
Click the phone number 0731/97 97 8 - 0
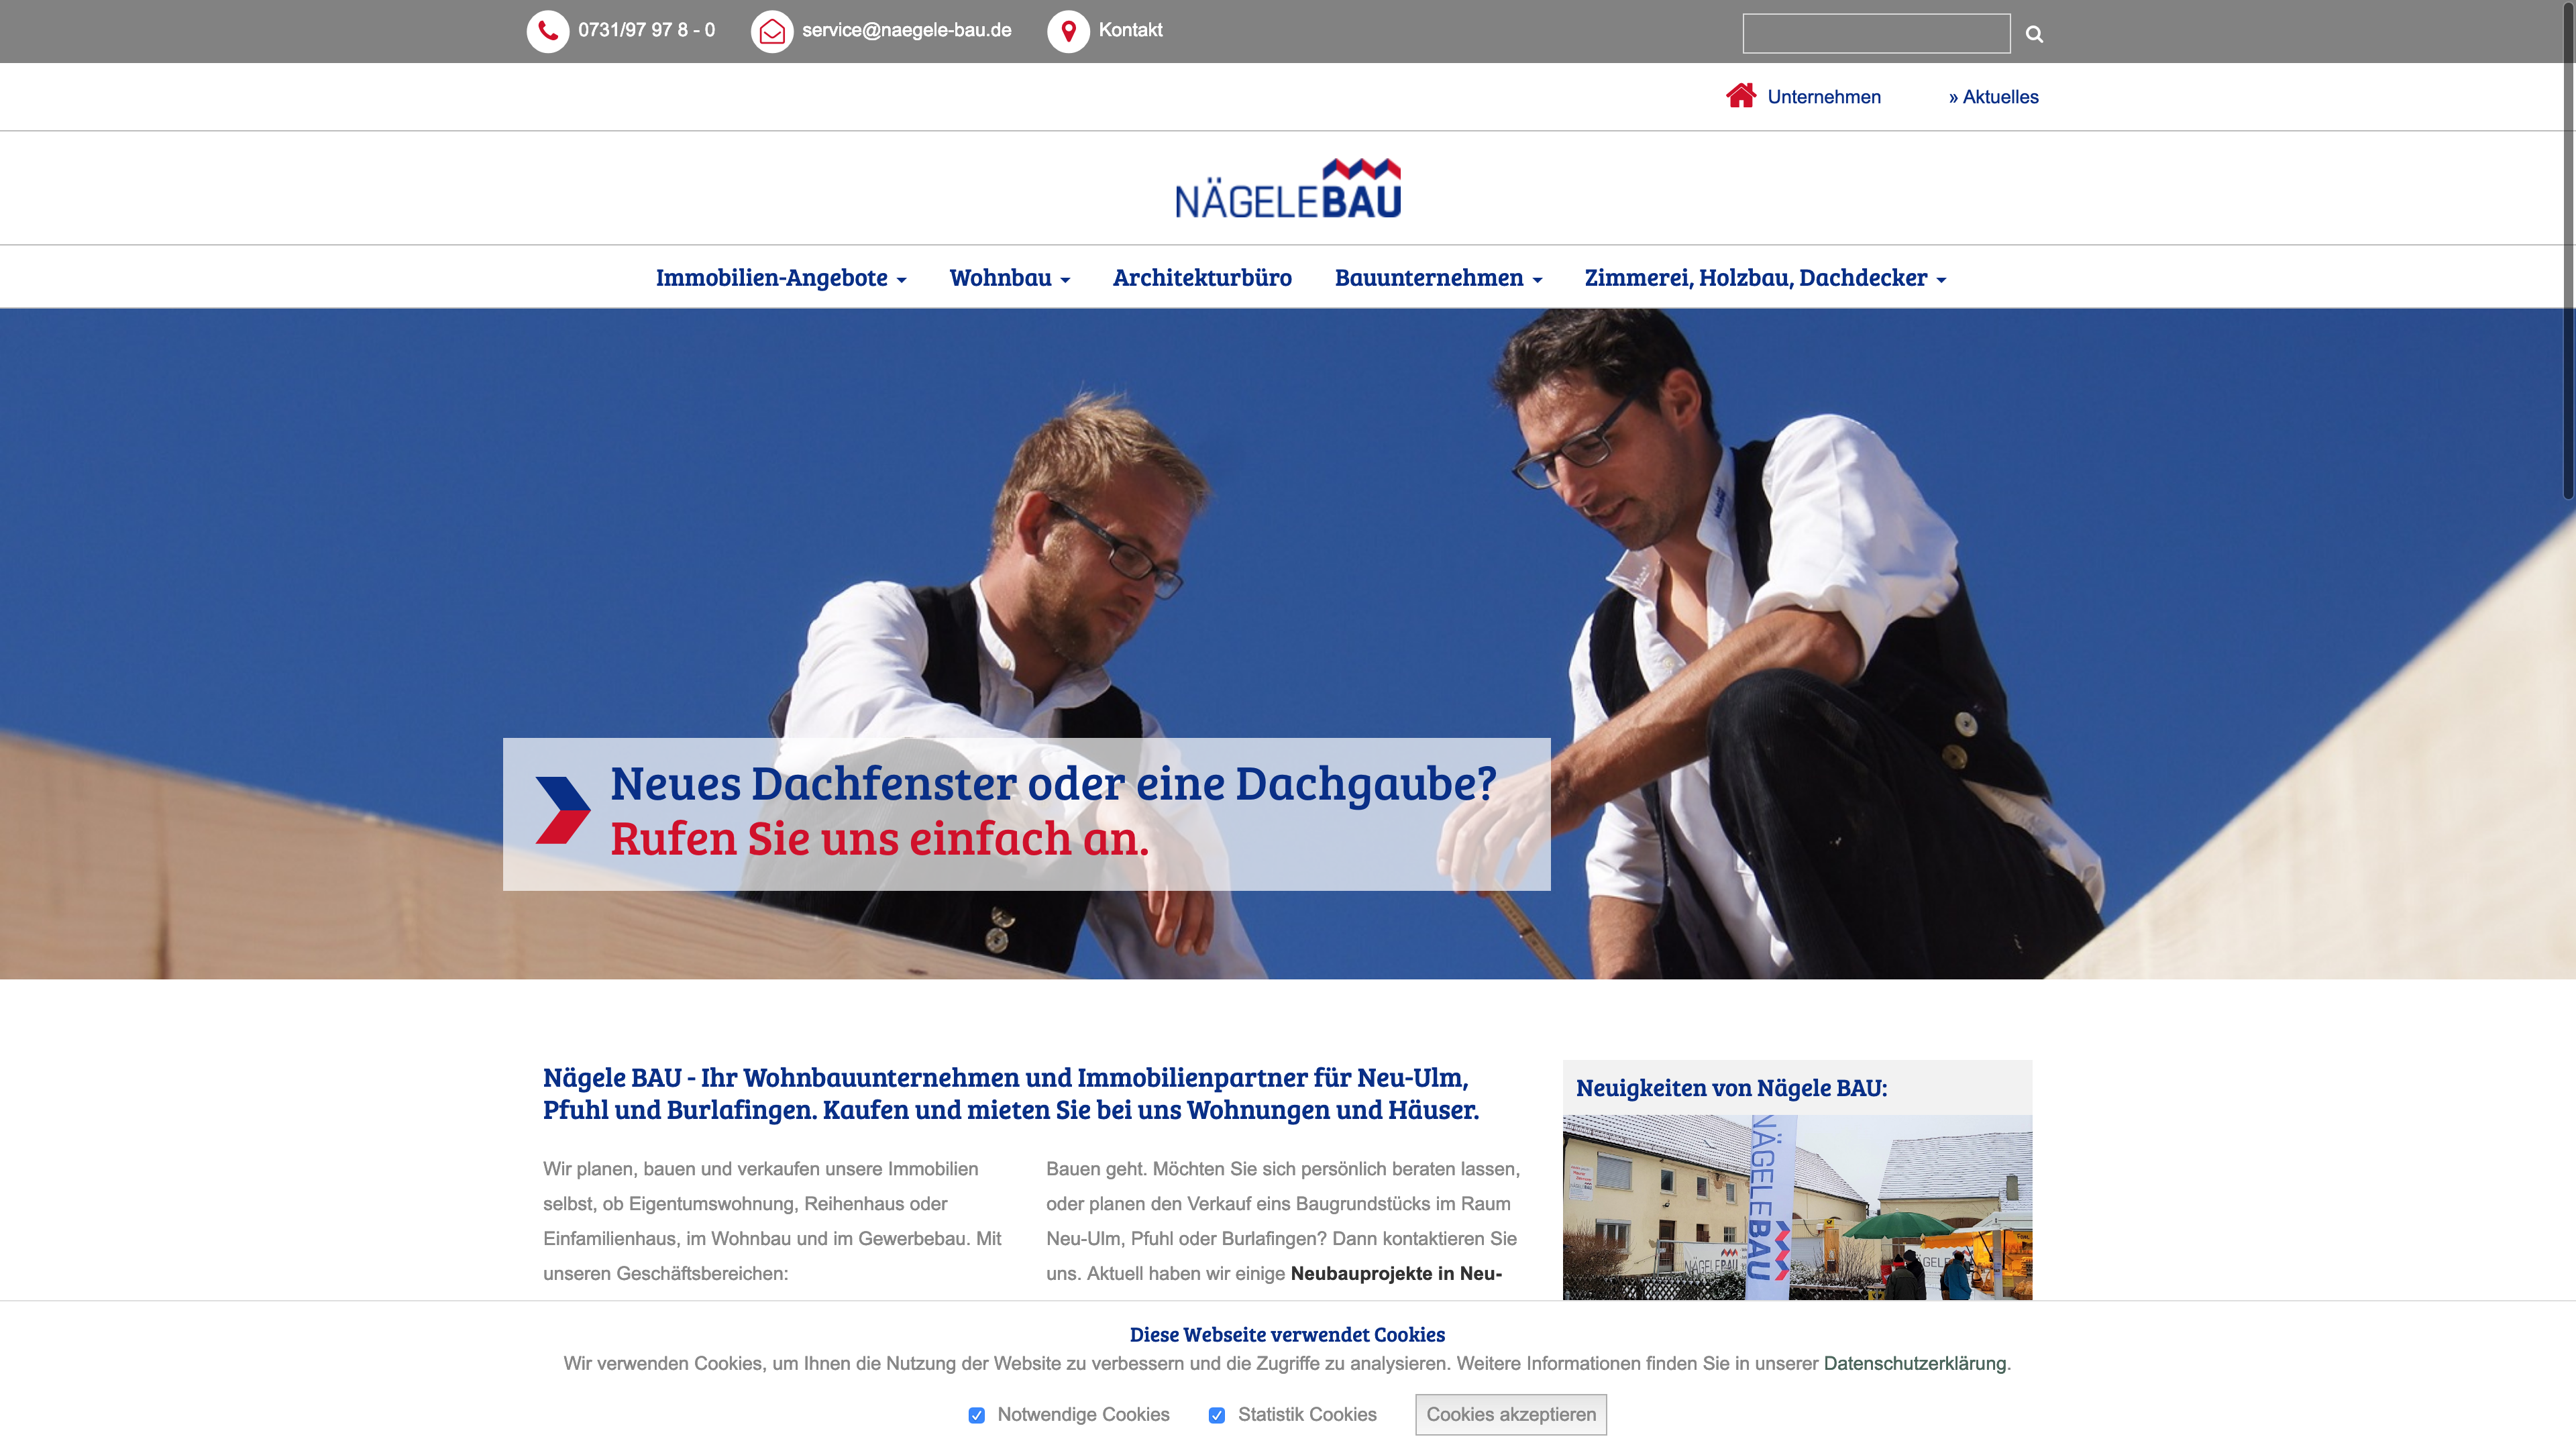point(646,30)
